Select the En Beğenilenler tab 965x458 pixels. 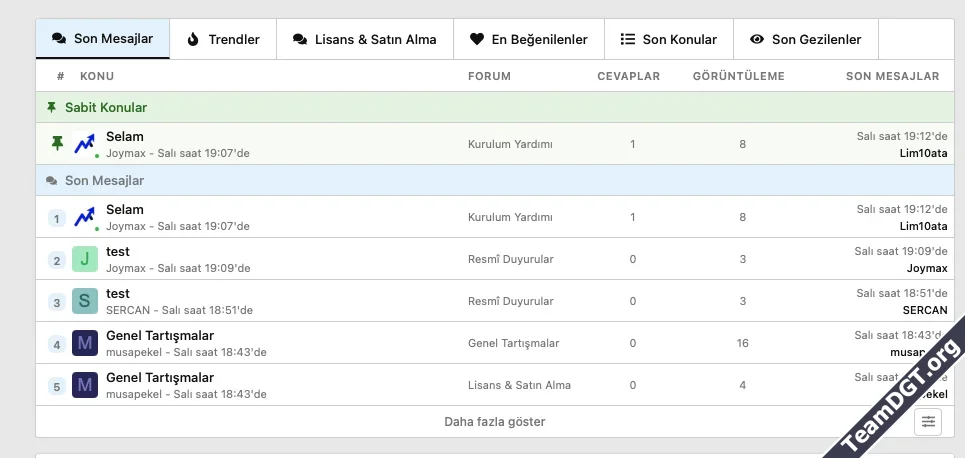click(528, 39)
